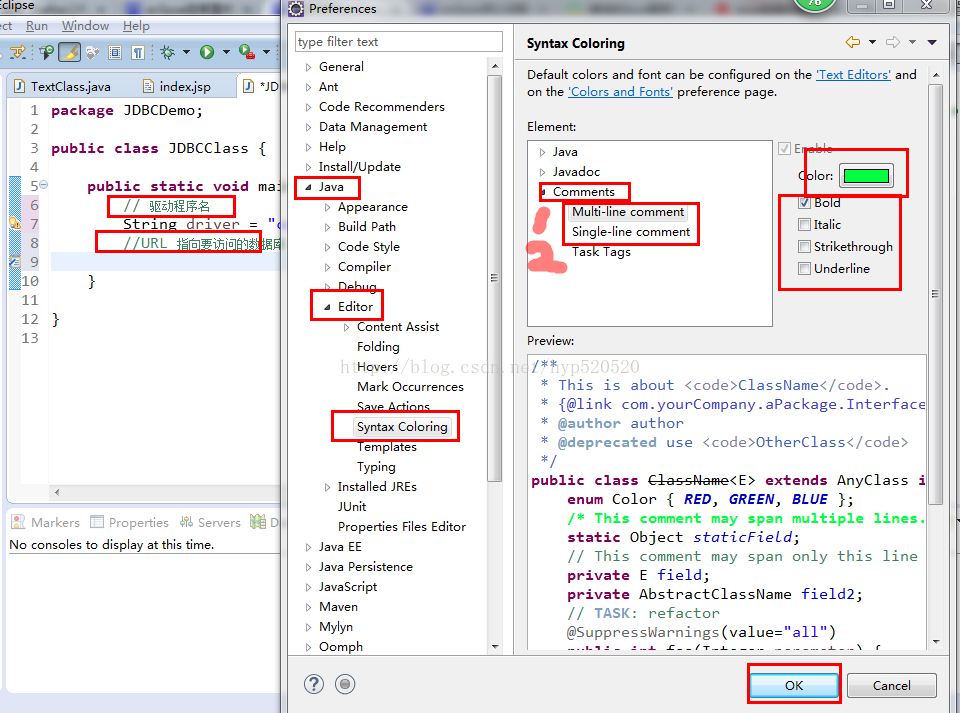Collapse the Editor node under Java

[327, 307]
